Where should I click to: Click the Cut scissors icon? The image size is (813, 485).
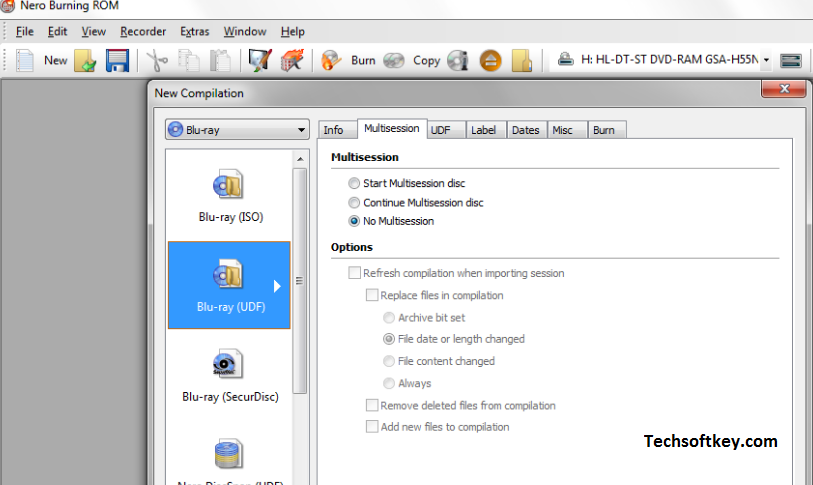pos(157,61)
